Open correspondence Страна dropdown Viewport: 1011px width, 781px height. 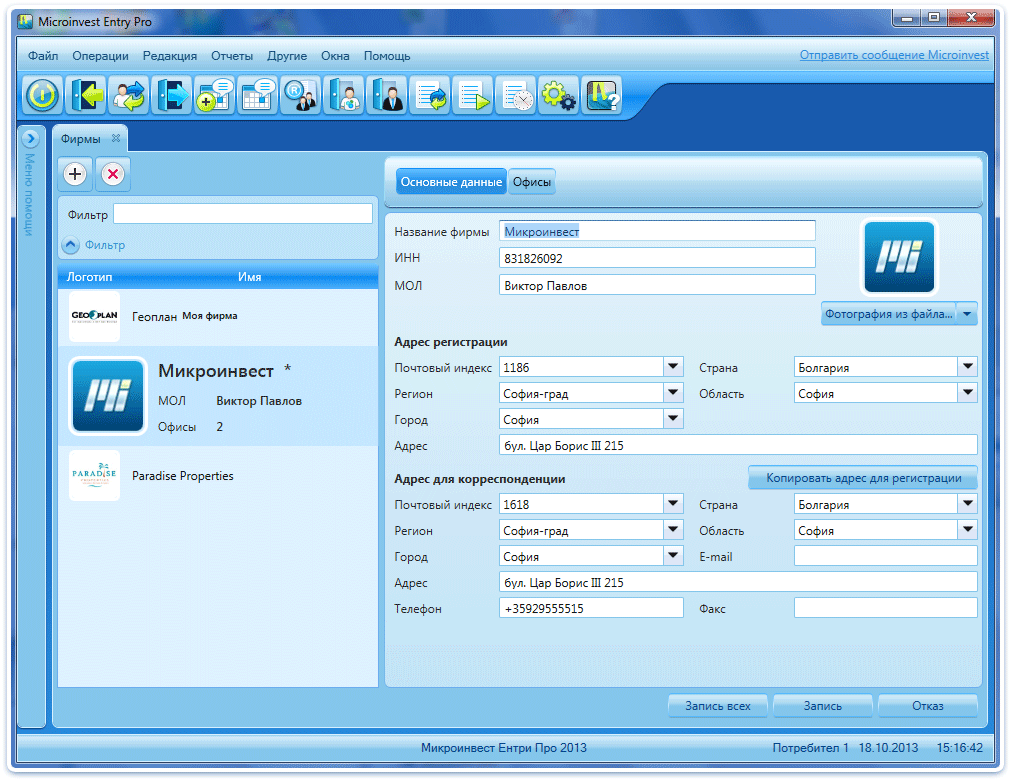968,504
